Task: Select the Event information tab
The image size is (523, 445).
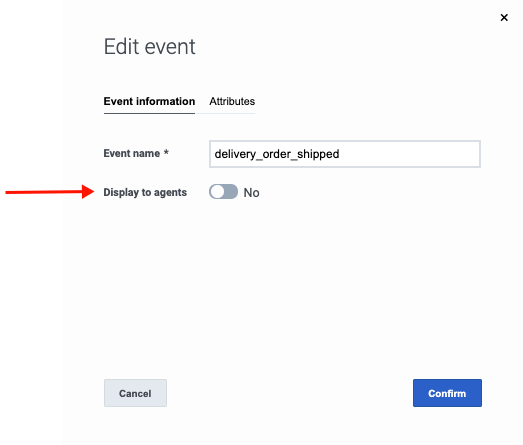Action: [149, 101]
